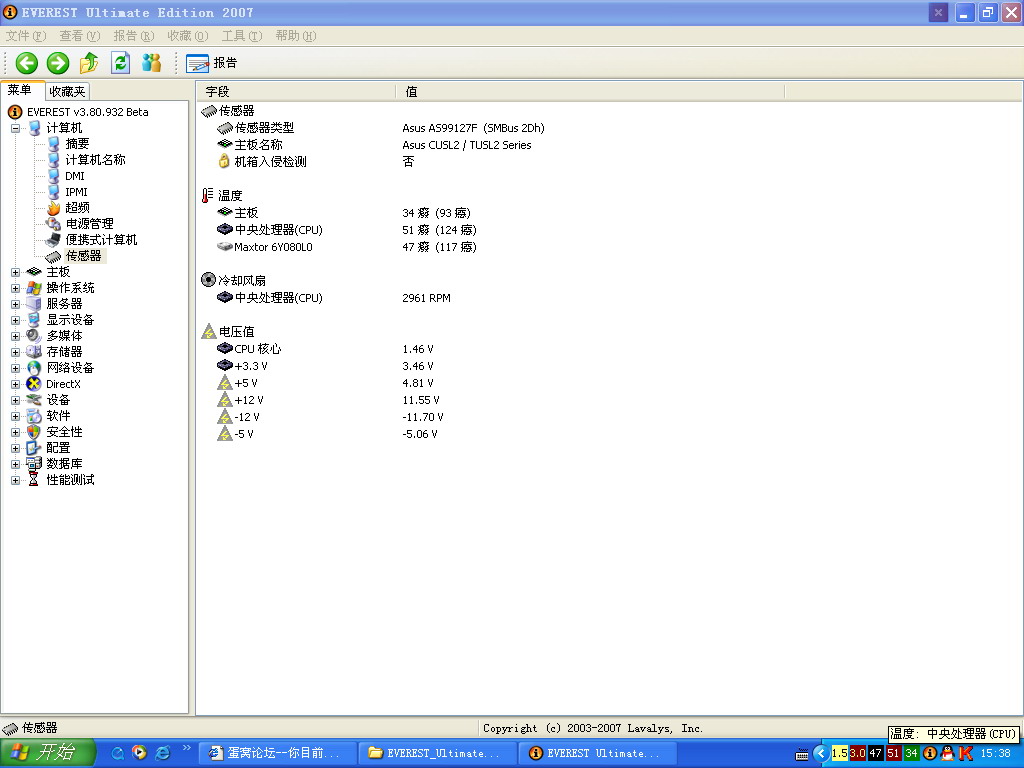Launch Internet Explorer from Quick Launch
Screen dimensions: 1024x768
163,753
